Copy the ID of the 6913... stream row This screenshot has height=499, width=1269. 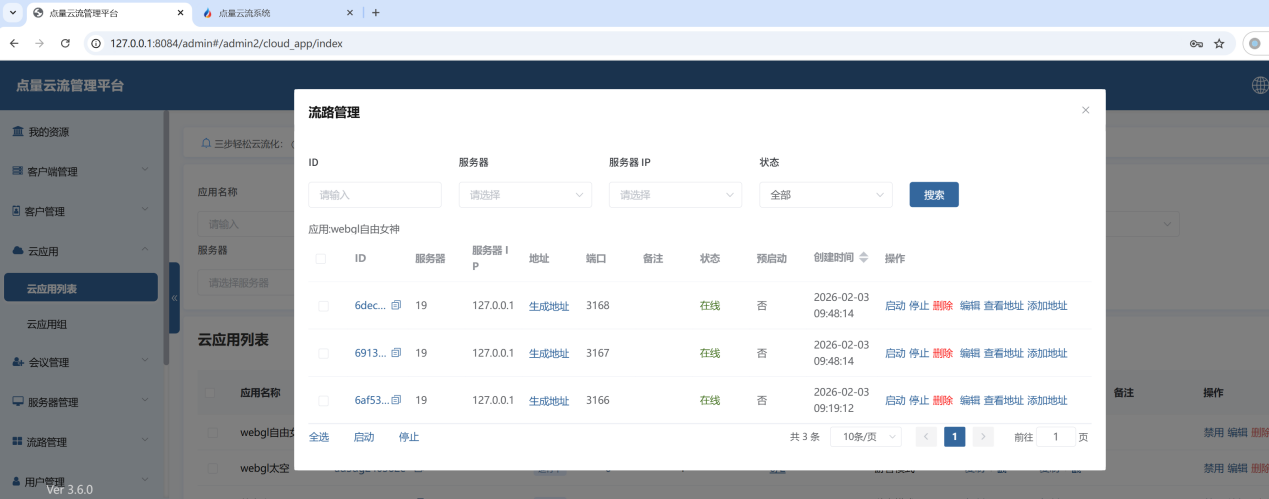pyautogui.click(x=396, y=353)
